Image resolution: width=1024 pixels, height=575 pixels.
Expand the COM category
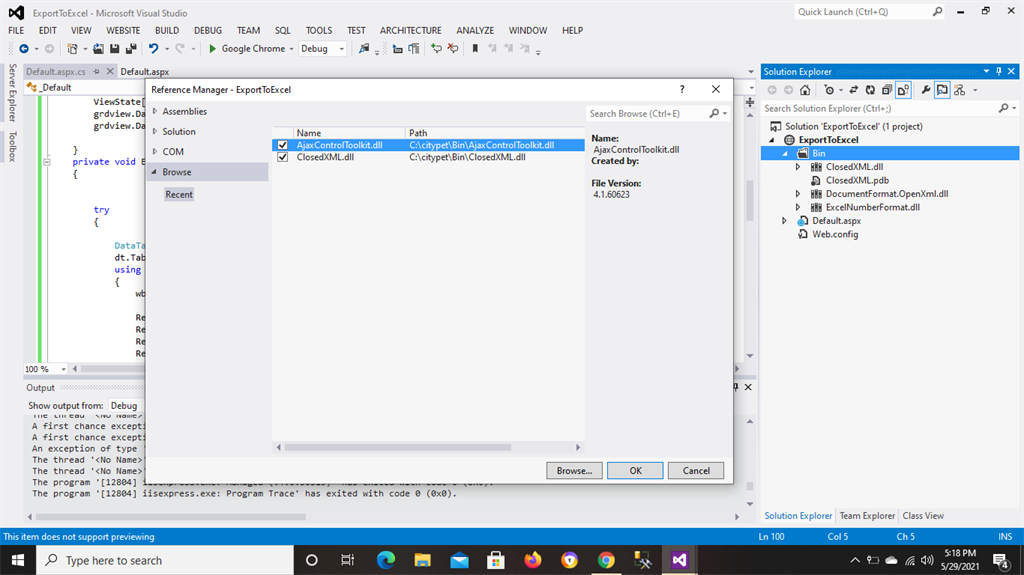tap(155, 152)
